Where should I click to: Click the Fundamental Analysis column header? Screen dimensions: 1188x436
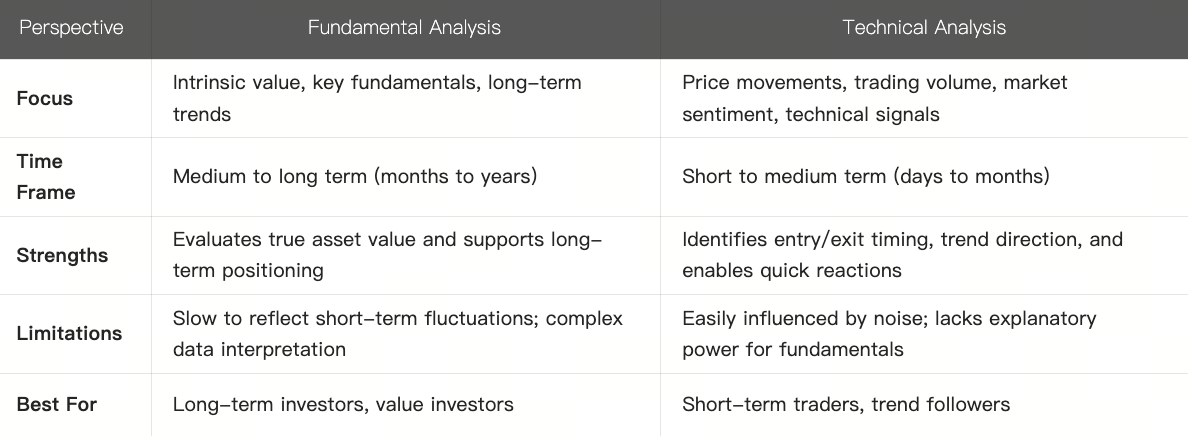point(404,28)
